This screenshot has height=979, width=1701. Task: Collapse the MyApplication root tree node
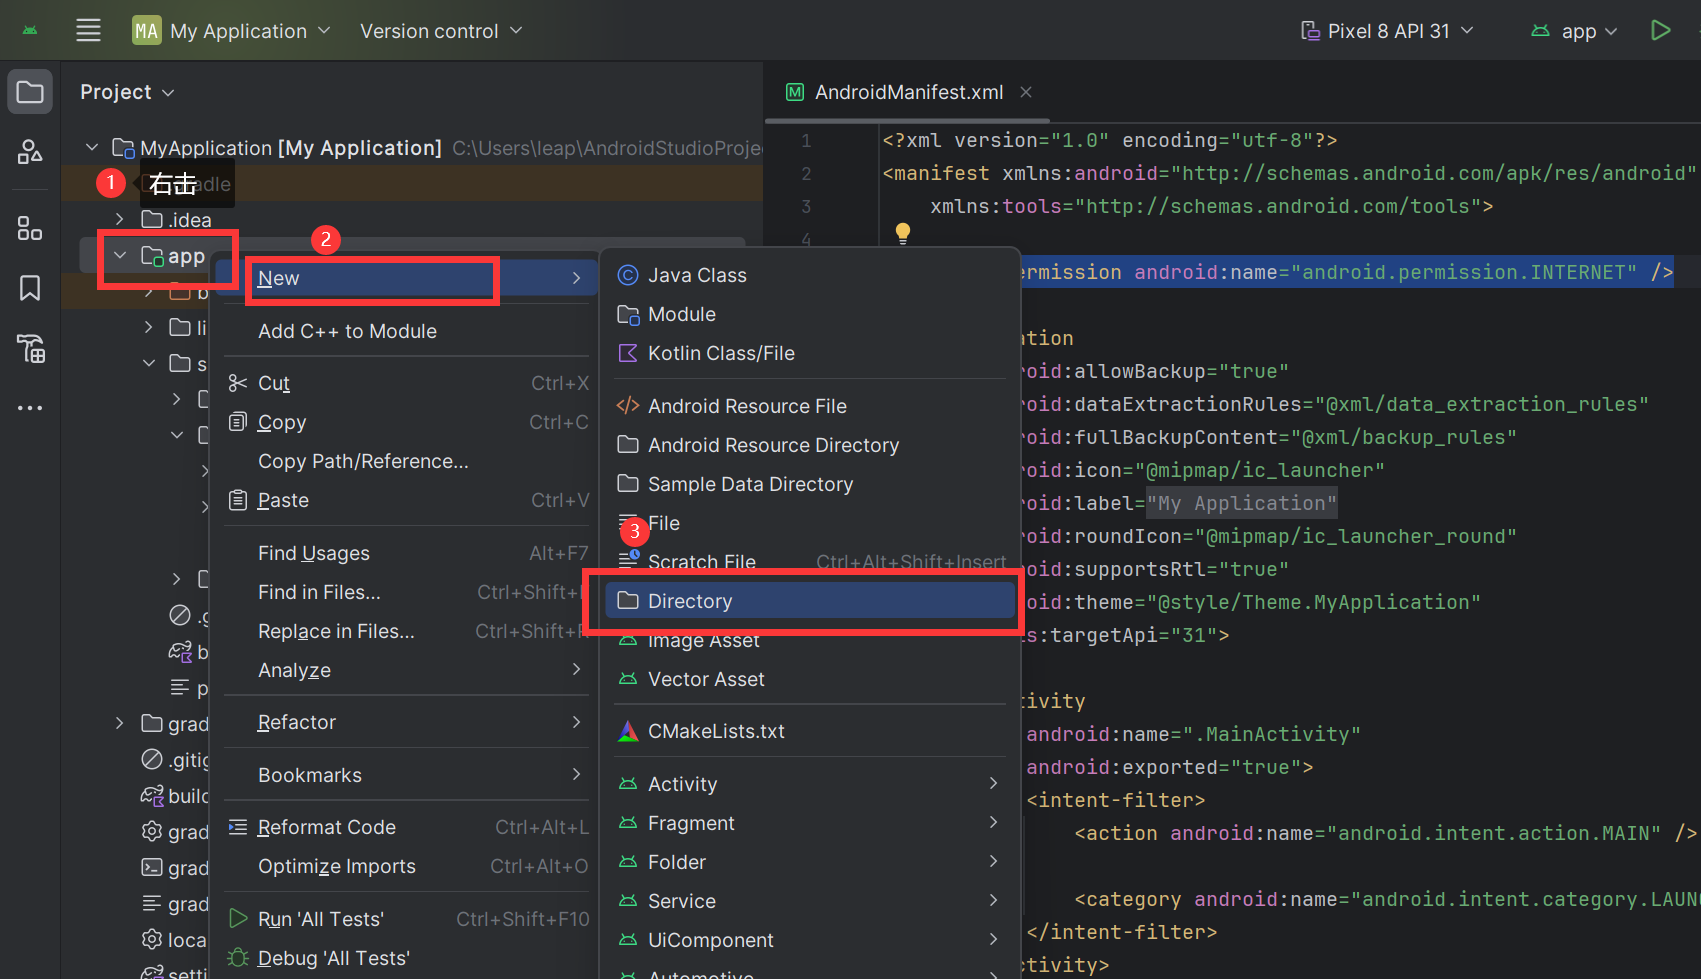pyautogui.click(x=92, y=148)
